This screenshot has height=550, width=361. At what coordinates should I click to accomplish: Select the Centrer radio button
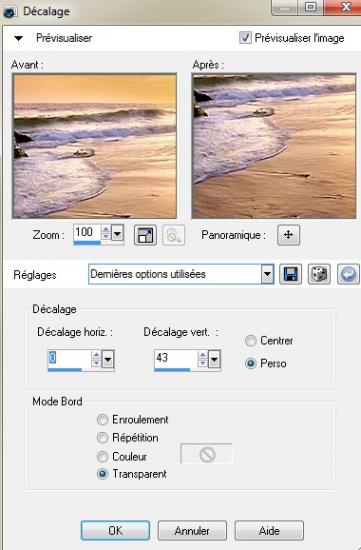(250, 341)
